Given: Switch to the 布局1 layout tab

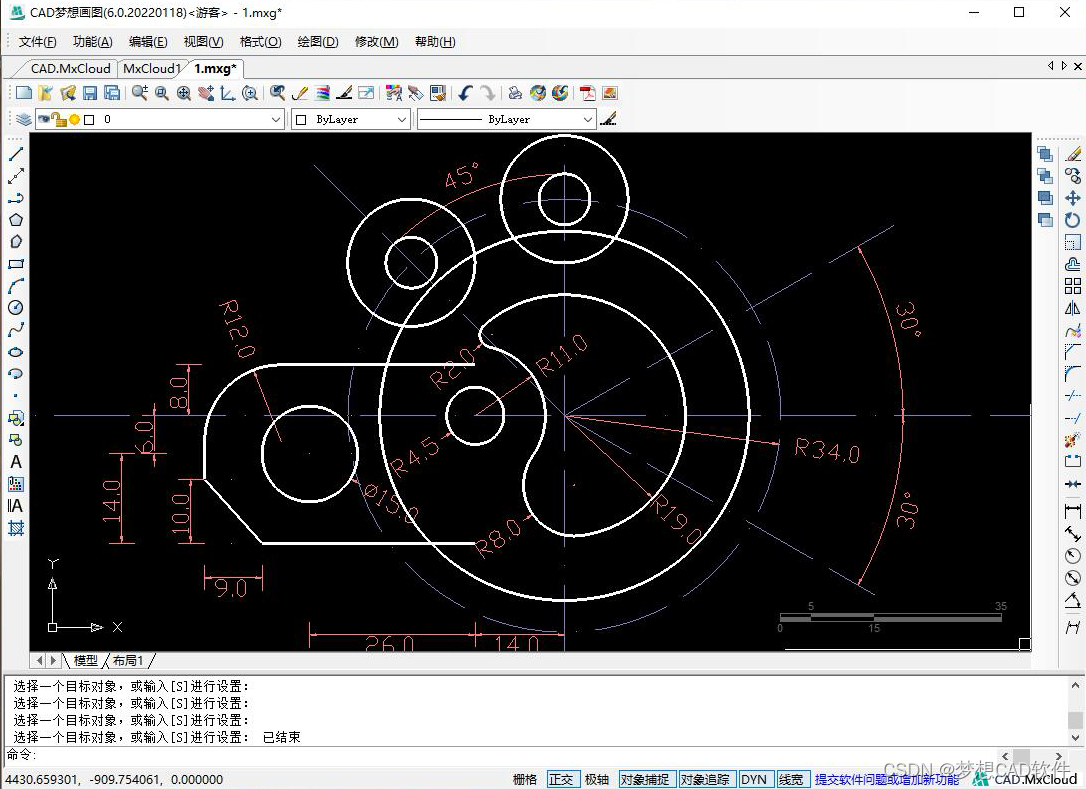Looking at the screenshot, I should pos(128,660).
